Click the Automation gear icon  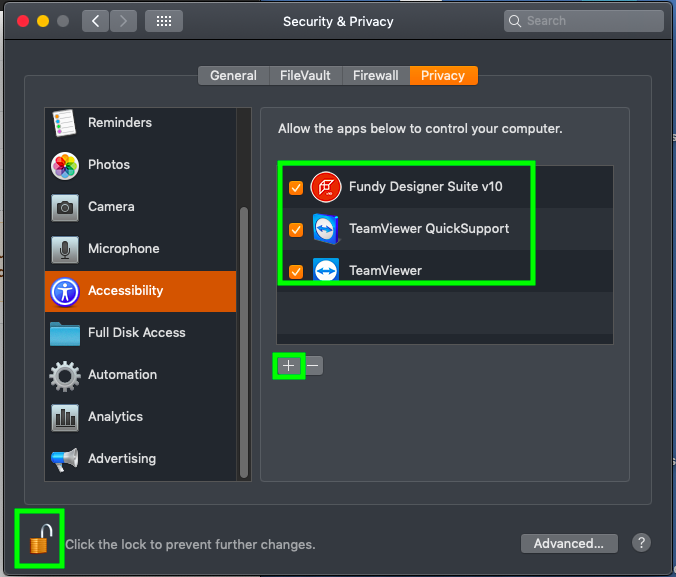click(65, 376)
